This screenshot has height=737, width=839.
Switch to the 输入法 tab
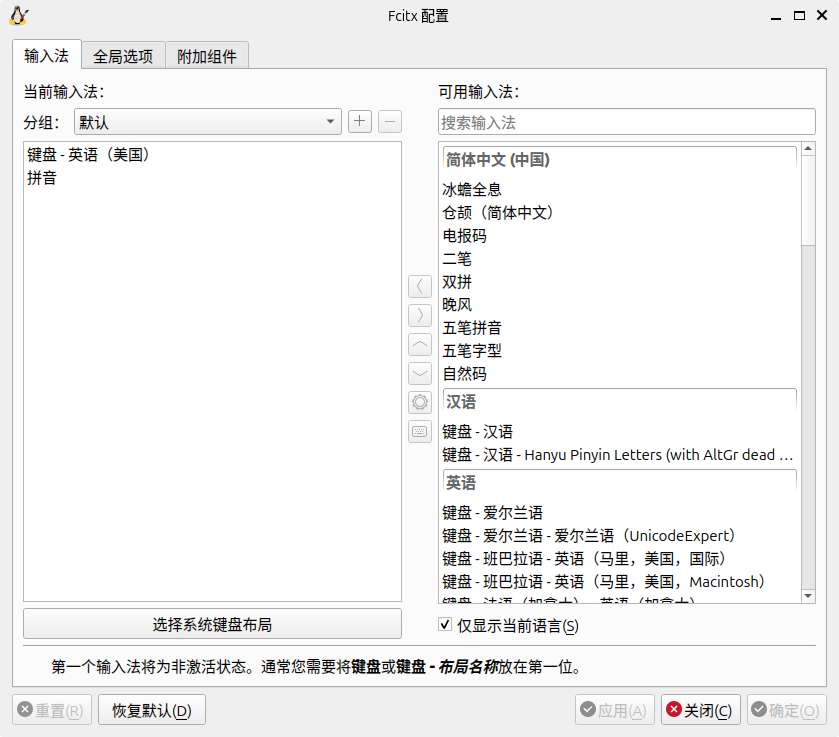pyautogui.click(x=47, y=55)
